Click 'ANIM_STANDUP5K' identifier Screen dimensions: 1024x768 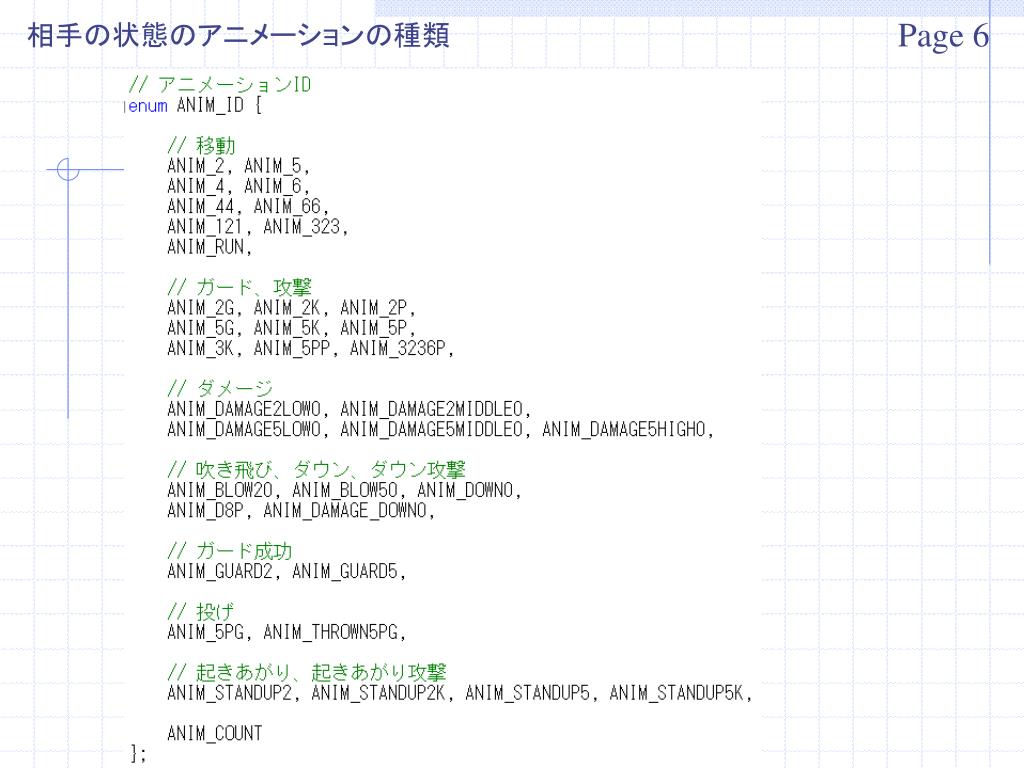(x=677, y=693)
